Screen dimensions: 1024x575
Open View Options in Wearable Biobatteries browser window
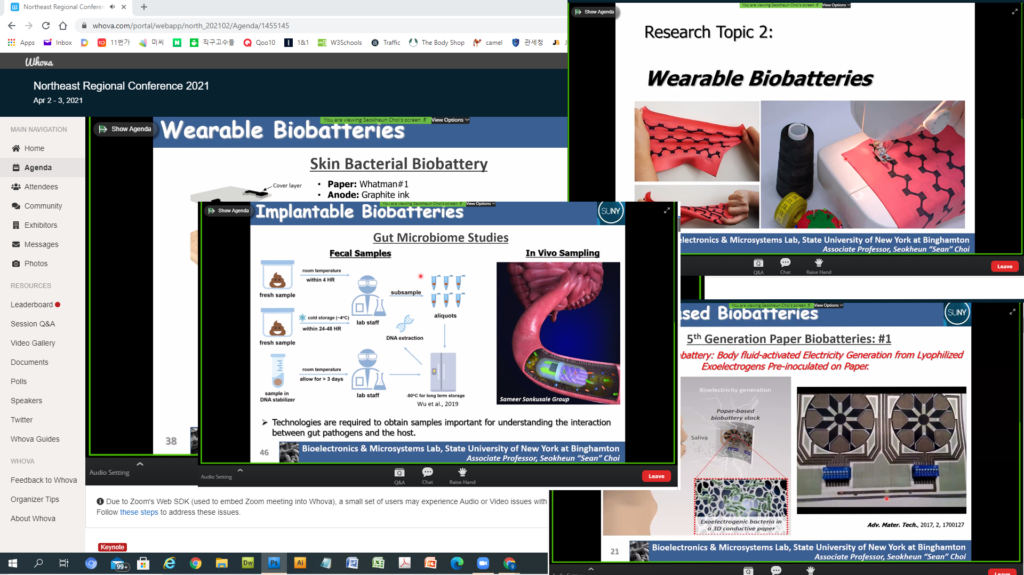click(x=450, y=120)
